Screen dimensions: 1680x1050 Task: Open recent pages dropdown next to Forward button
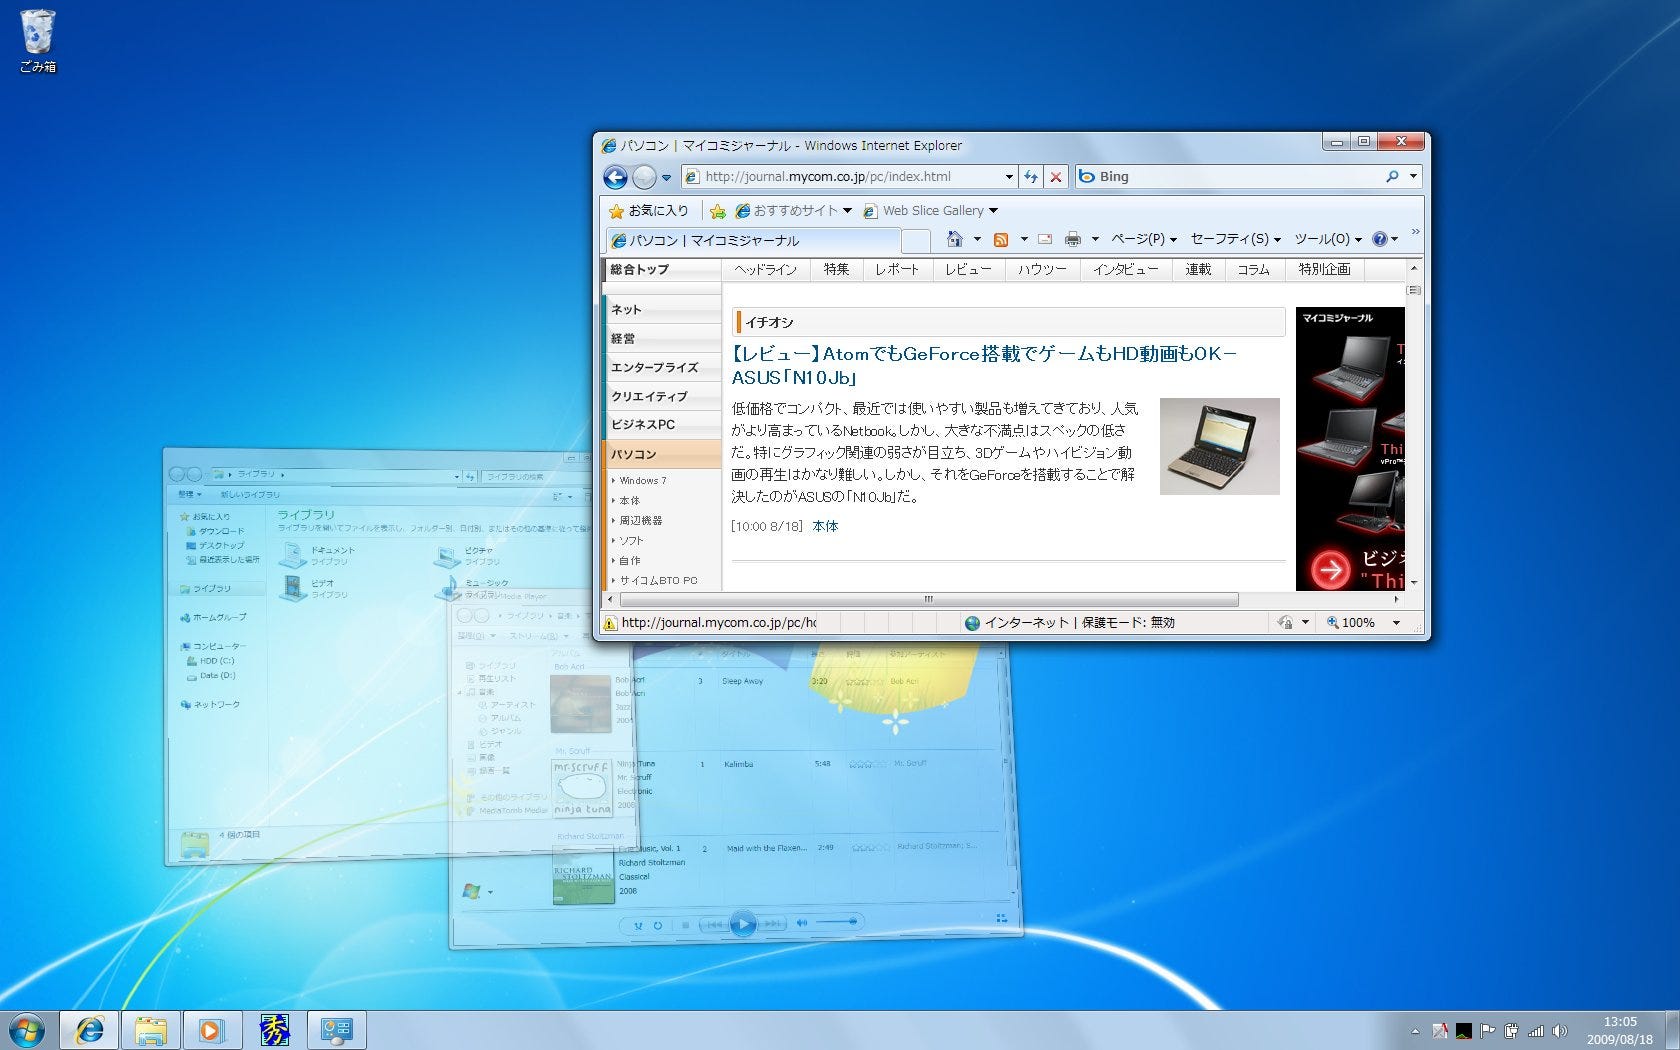pyautogui.click(x=667, y=178)
